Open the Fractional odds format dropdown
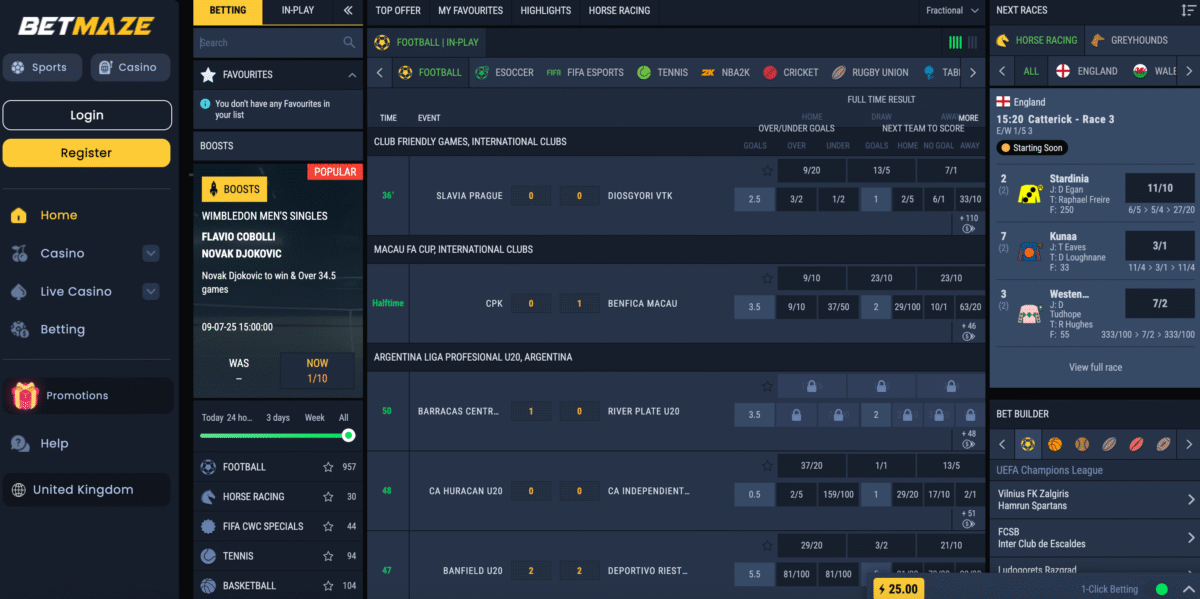Image resolution: width=1200 pixels, height=599 pixels. (x=951, y=11)
